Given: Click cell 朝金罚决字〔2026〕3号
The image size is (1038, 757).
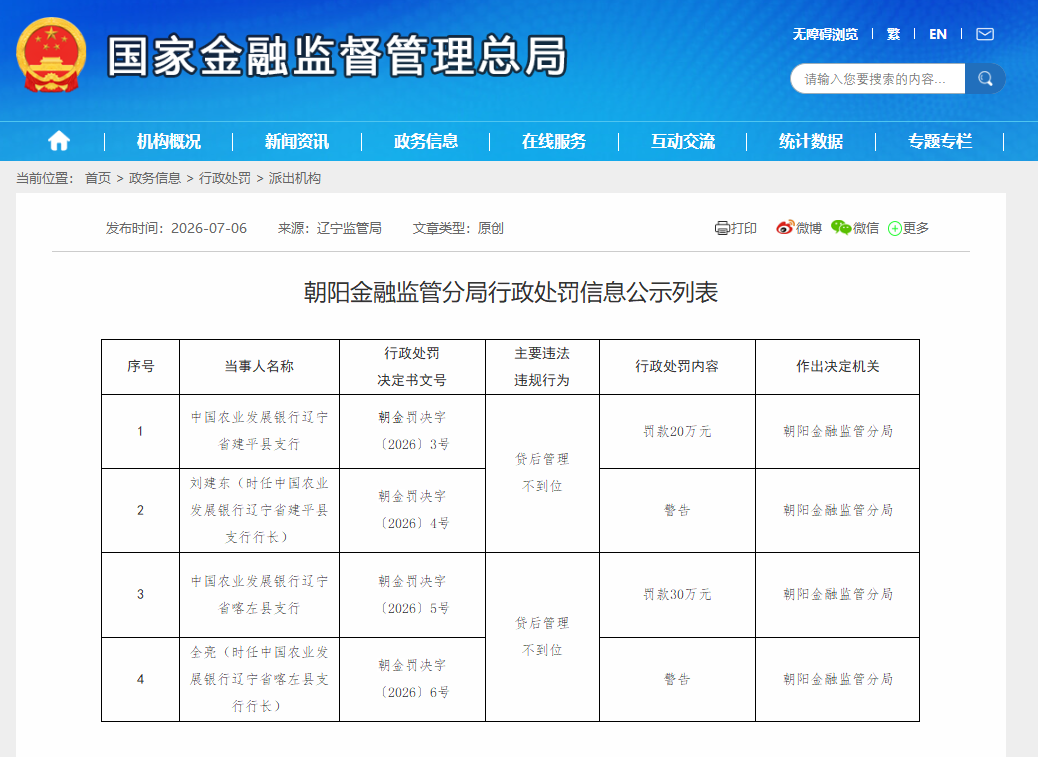Looking at the screenshot, I should 412,431.
